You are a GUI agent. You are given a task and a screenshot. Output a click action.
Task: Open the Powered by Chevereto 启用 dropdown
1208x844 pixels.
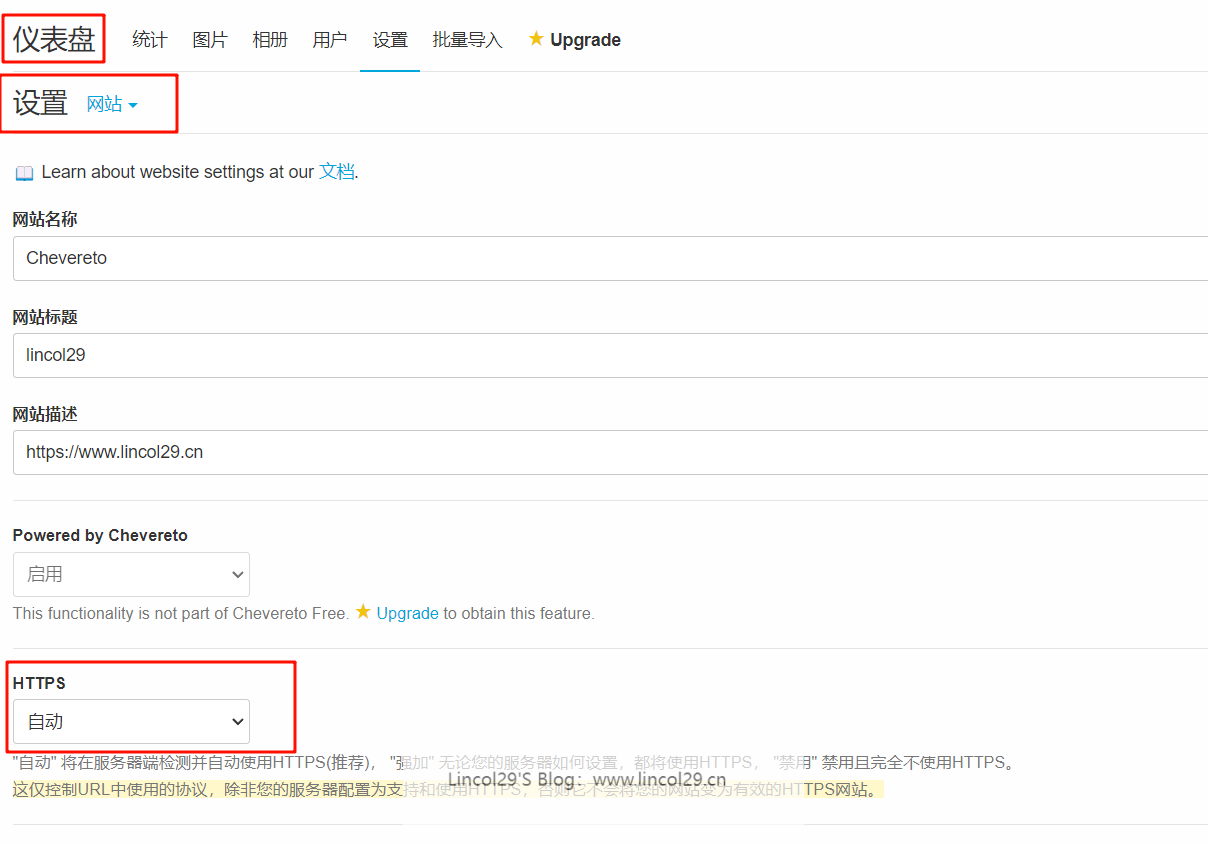click(131, 574)
